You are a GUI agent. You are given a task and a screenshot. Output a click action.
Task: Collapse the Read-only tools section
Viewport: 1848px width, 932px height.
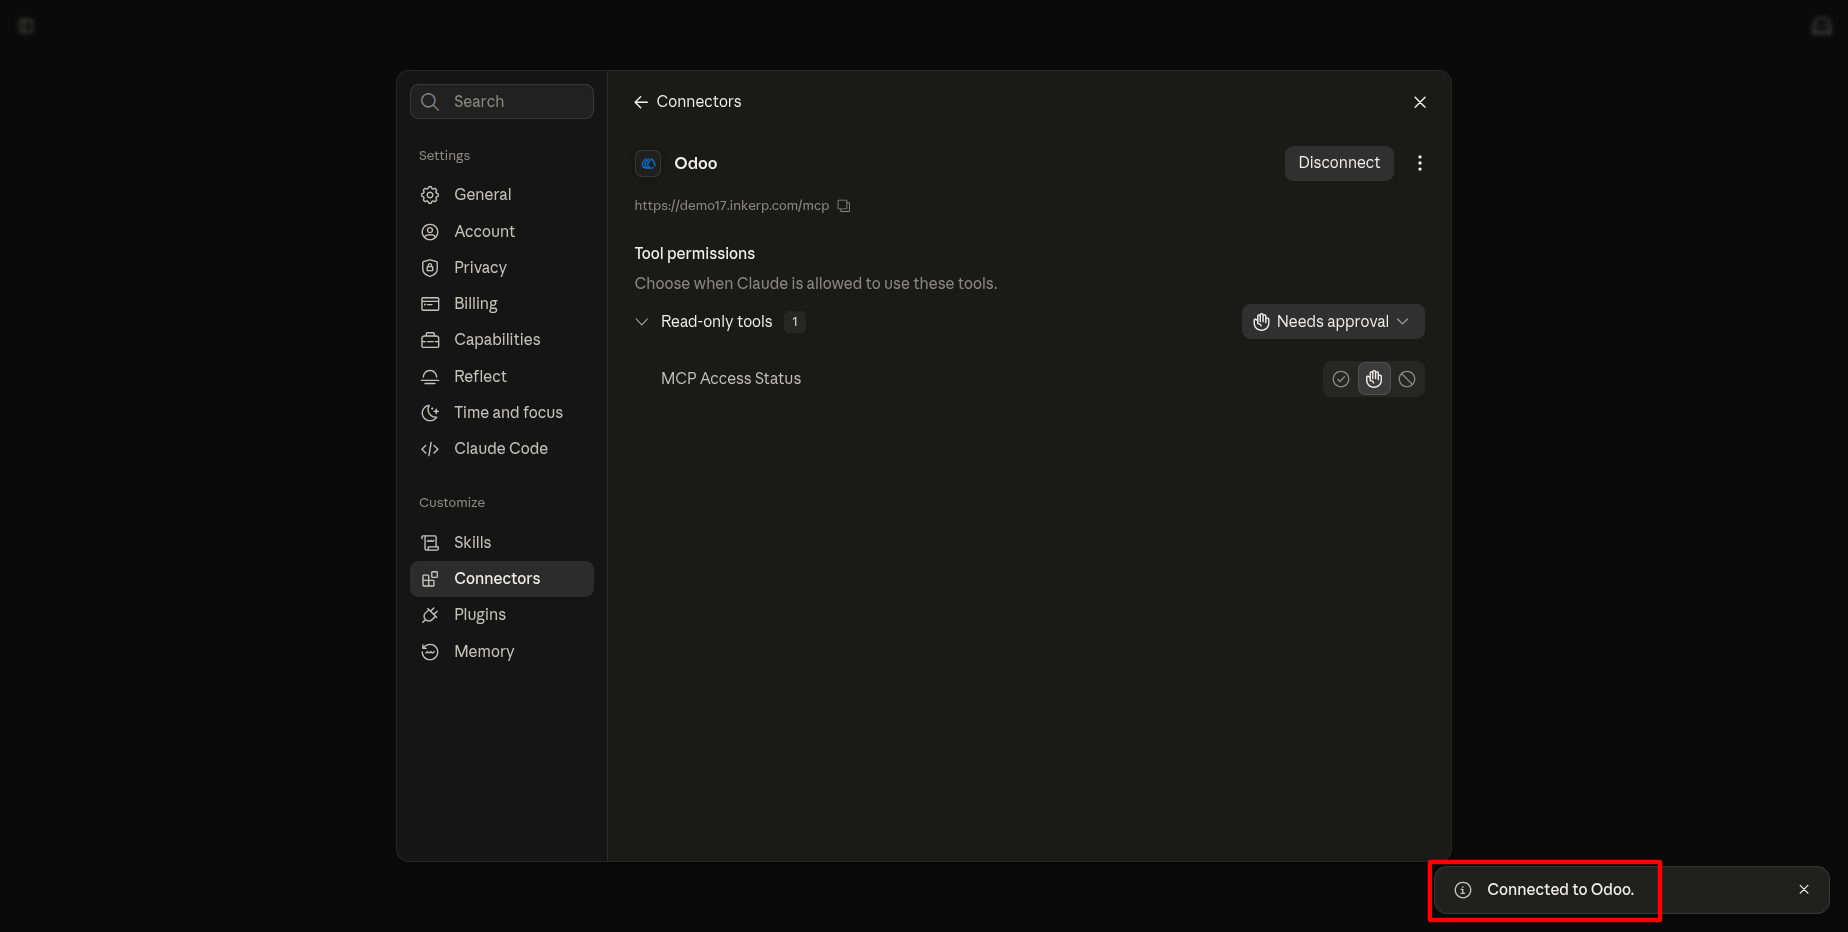tap(642, 322)
